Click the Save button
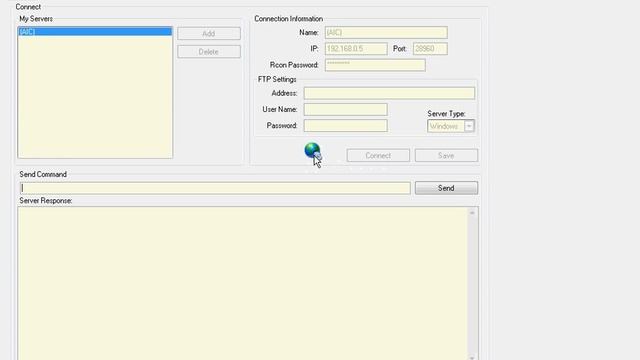640x360 pixels. click(446, 156)
